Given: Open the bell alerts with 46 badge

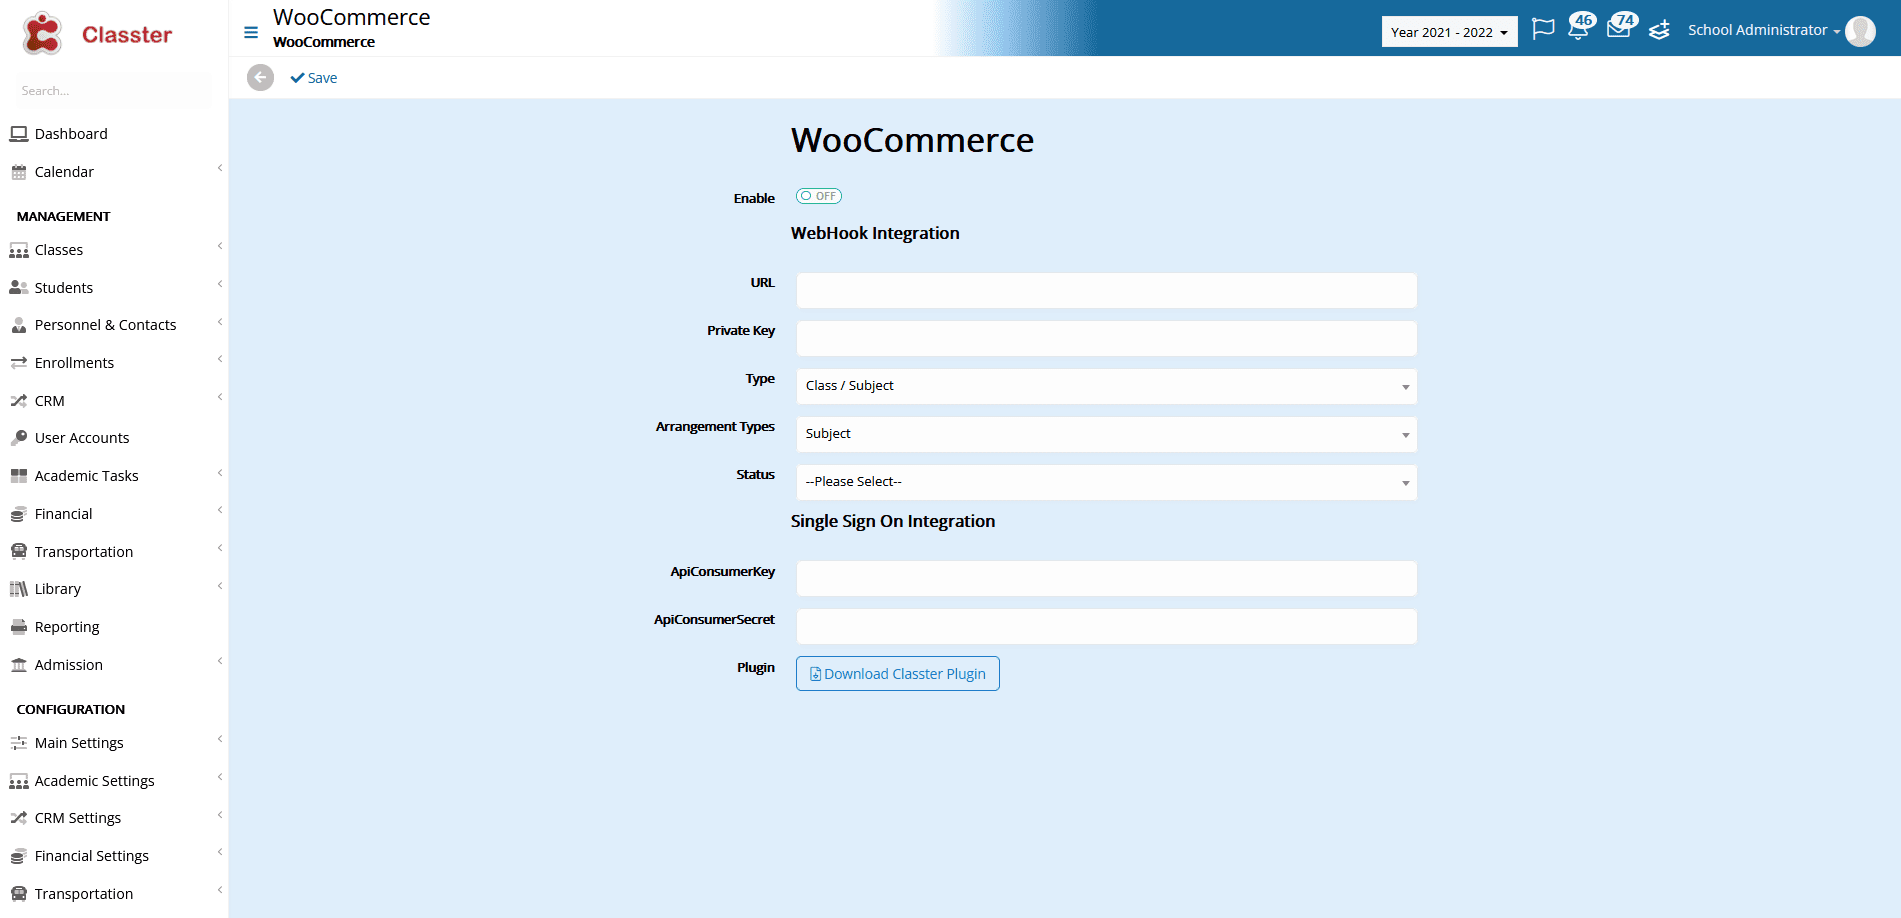Looking at the screenshot, I should pyautogui.click(x=1580, y=27).
